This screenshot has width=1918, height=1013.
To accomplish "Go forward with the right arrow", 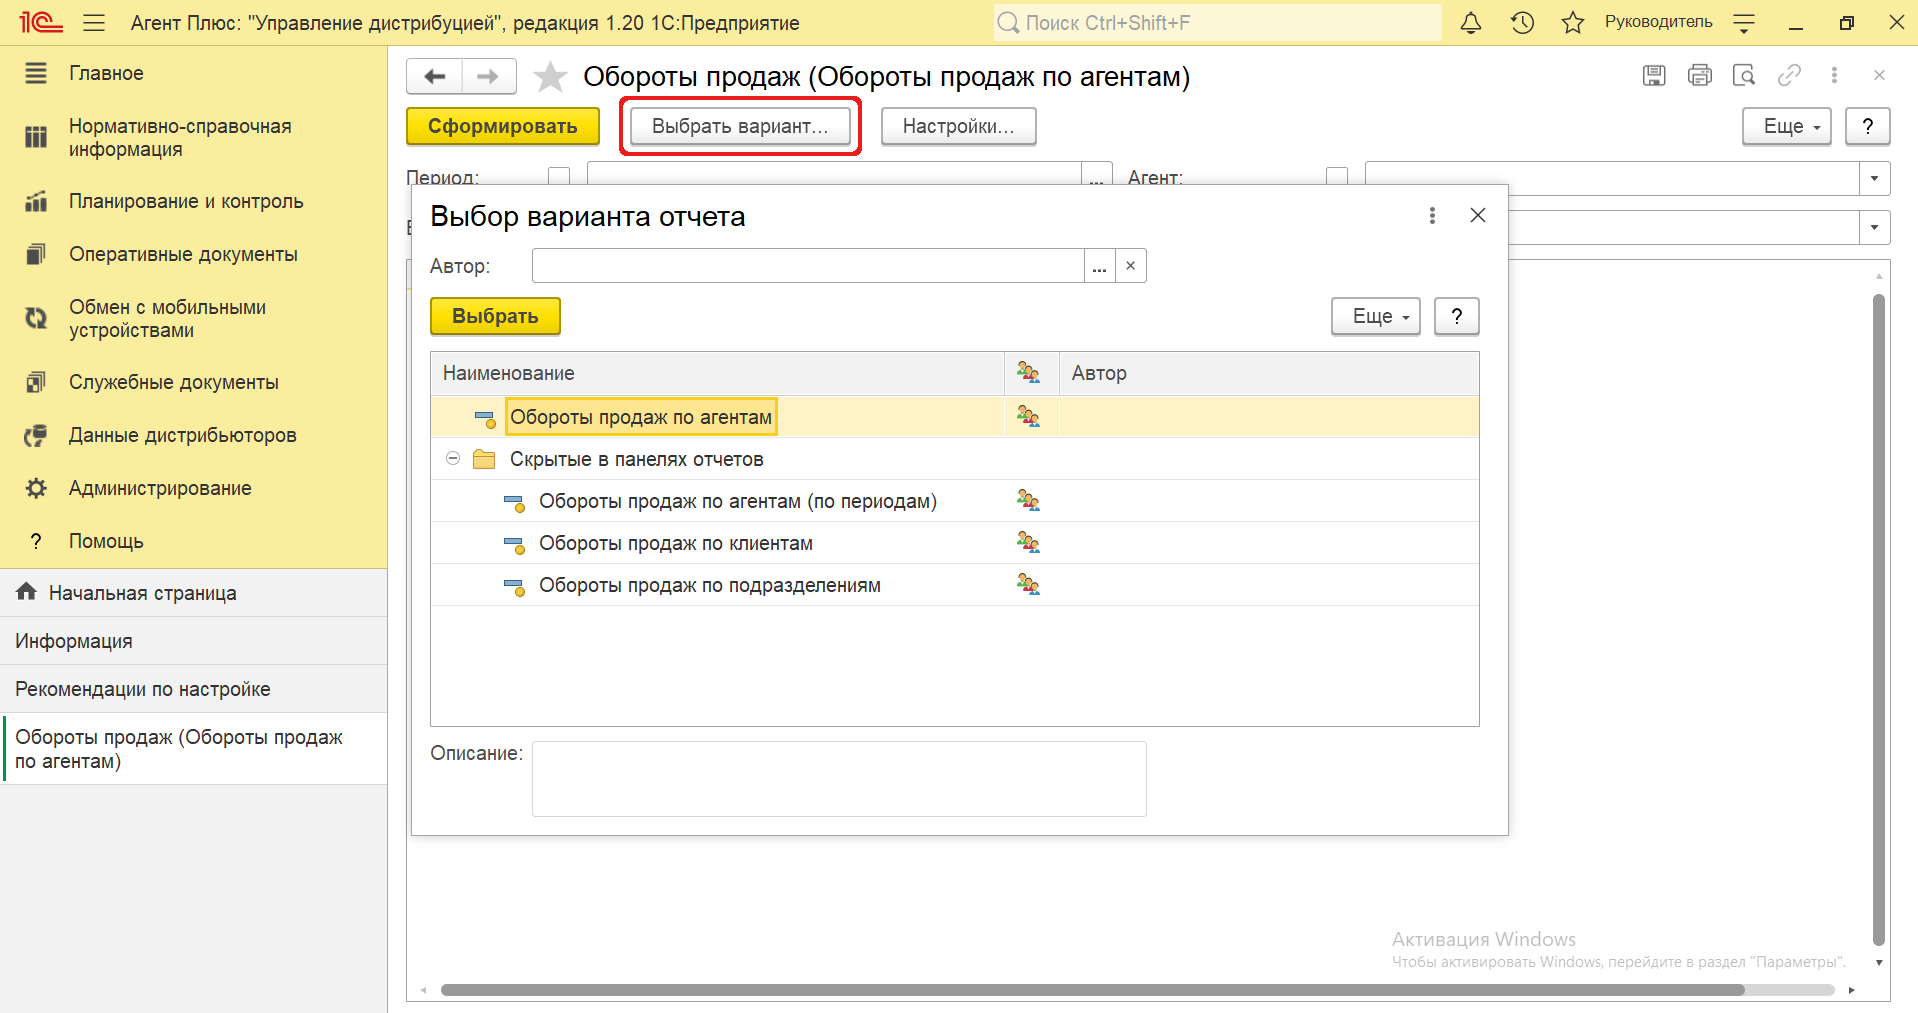I will pos(488,76).
